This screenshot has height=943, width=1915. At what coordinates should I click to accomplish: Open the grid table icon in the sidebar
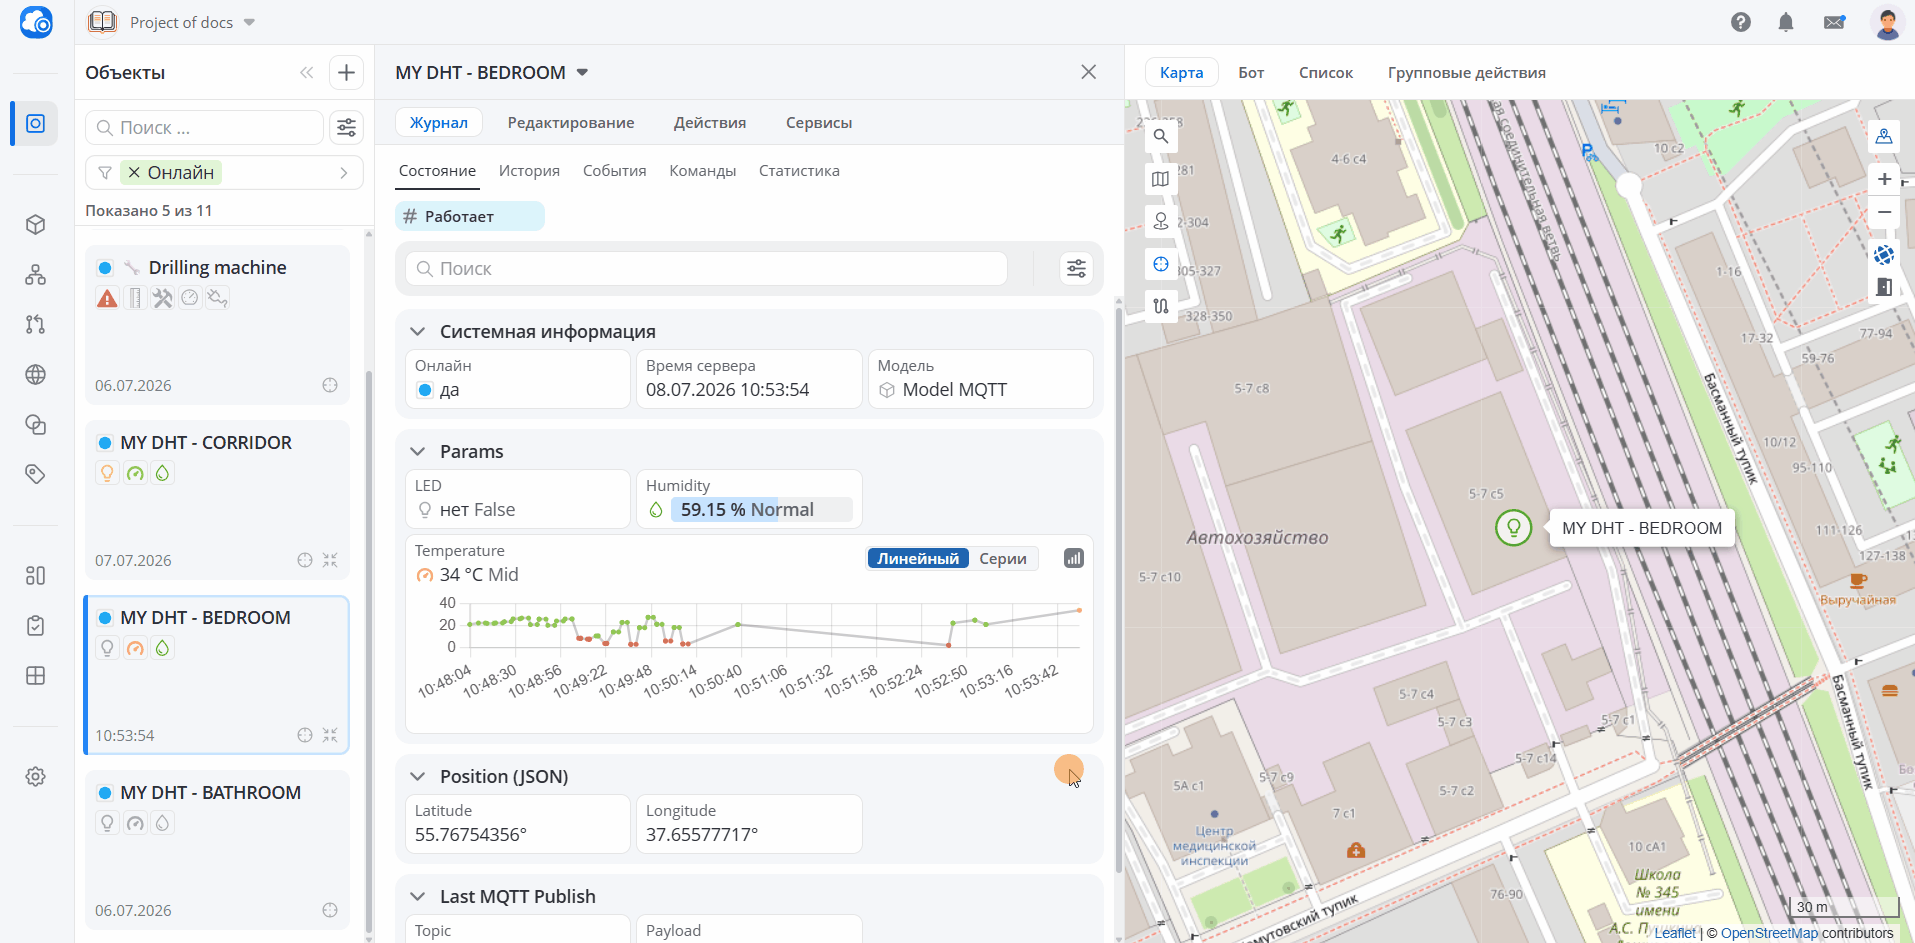pos(35,676)
